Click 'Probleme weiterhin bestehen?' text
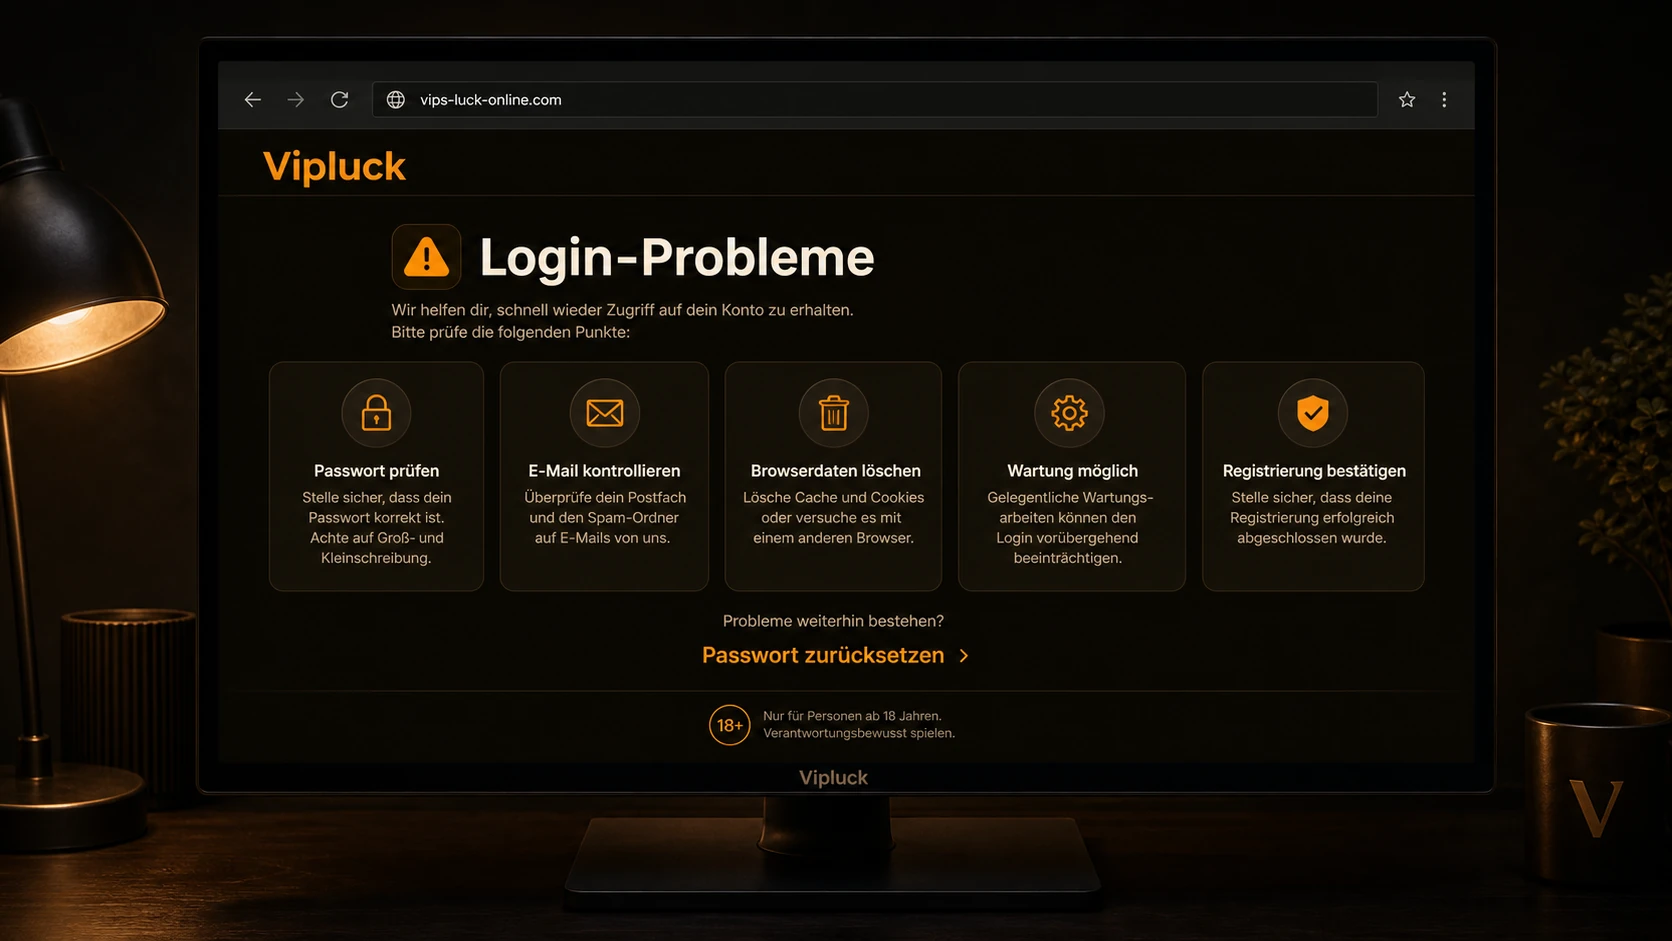The image size is (1672, 941). (833, 621)
